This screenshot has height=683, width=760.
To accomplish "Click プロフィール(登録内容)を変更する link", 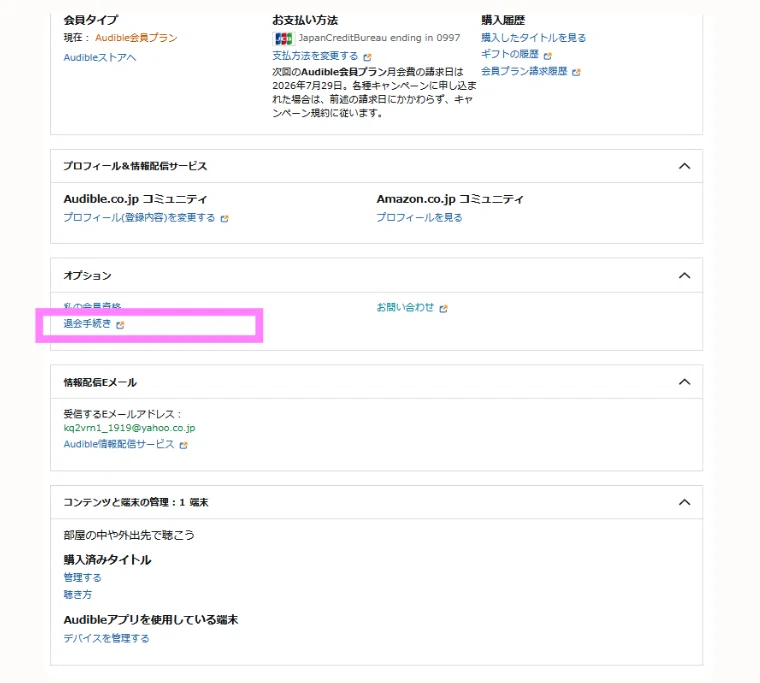I will click(140, 218).
